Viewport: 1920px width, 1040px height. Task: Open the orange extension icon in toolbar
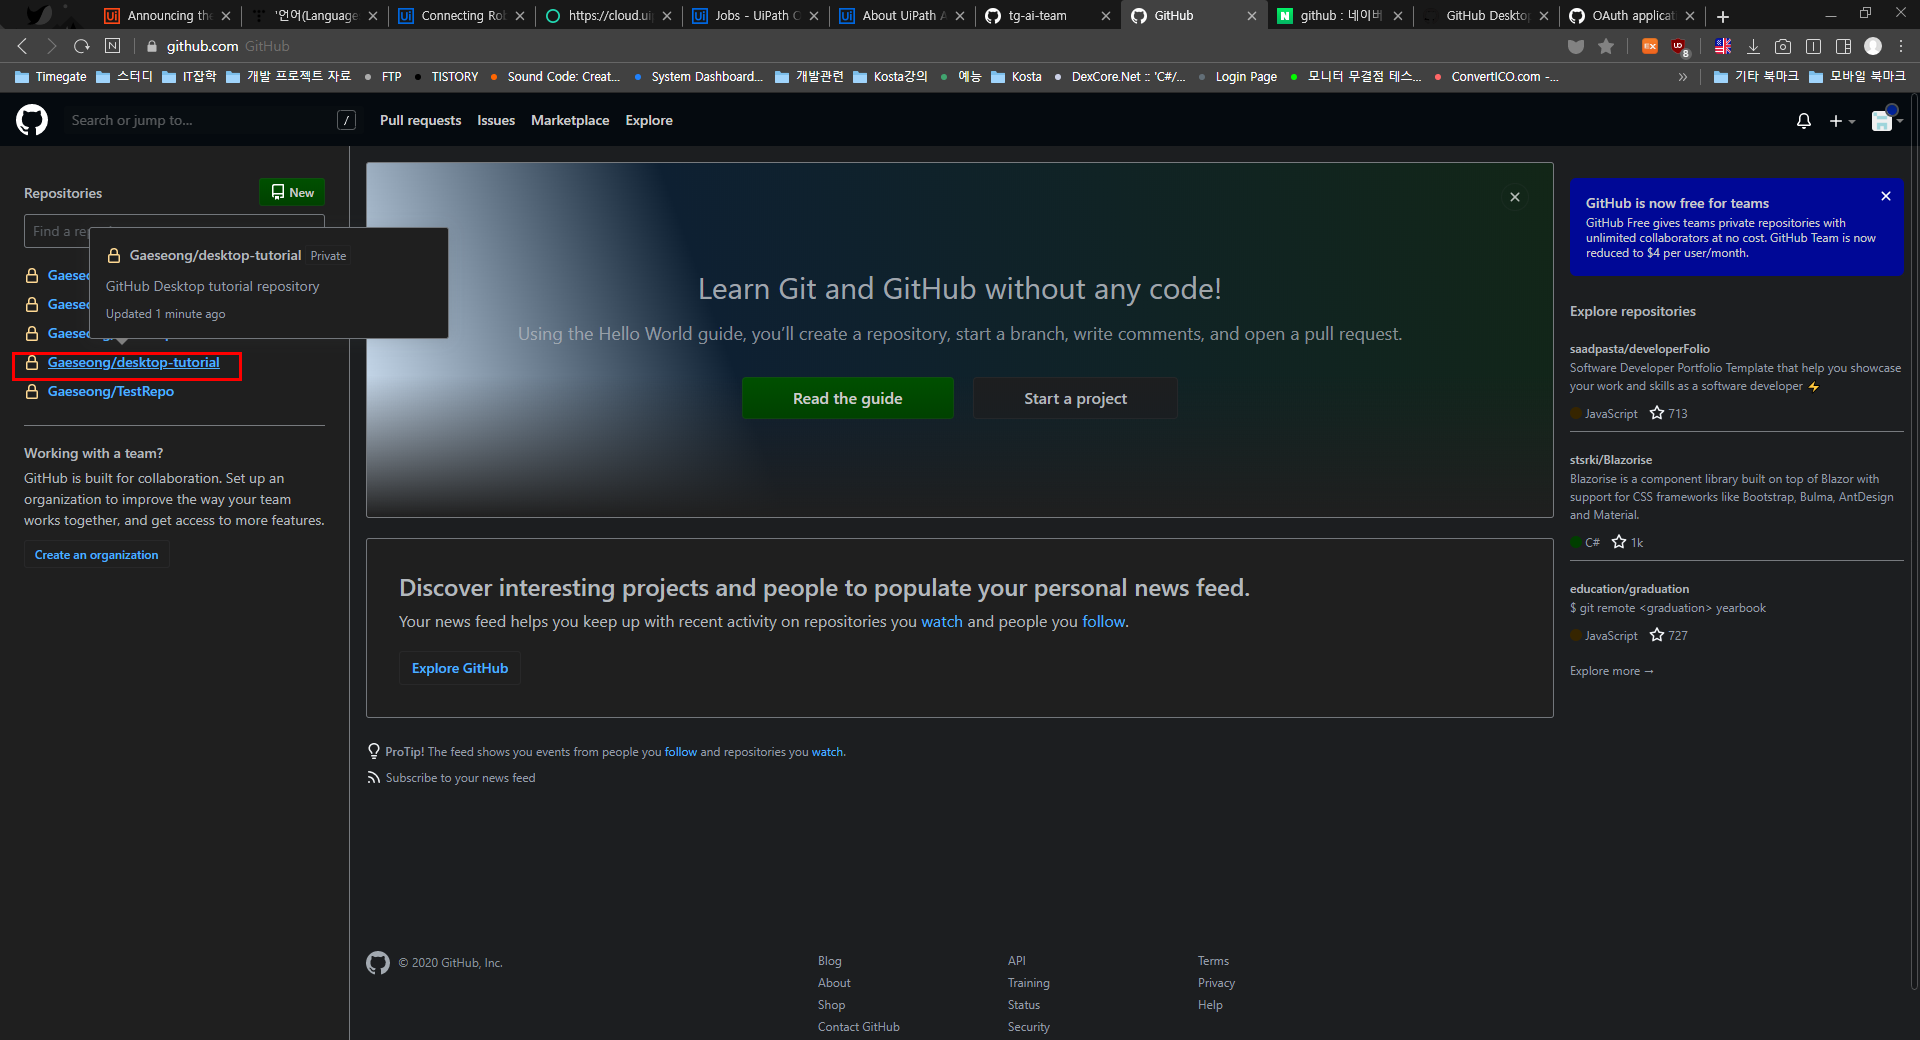tap(1650, 46)
